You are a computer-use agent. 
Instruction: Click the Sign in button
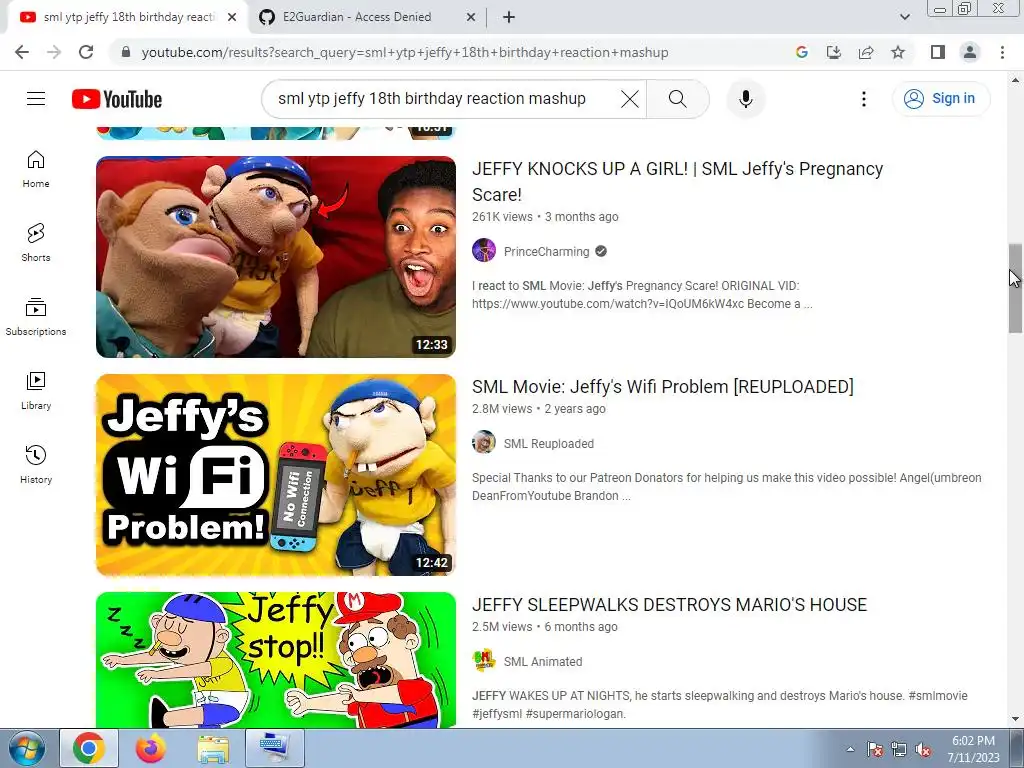[941, 99]
